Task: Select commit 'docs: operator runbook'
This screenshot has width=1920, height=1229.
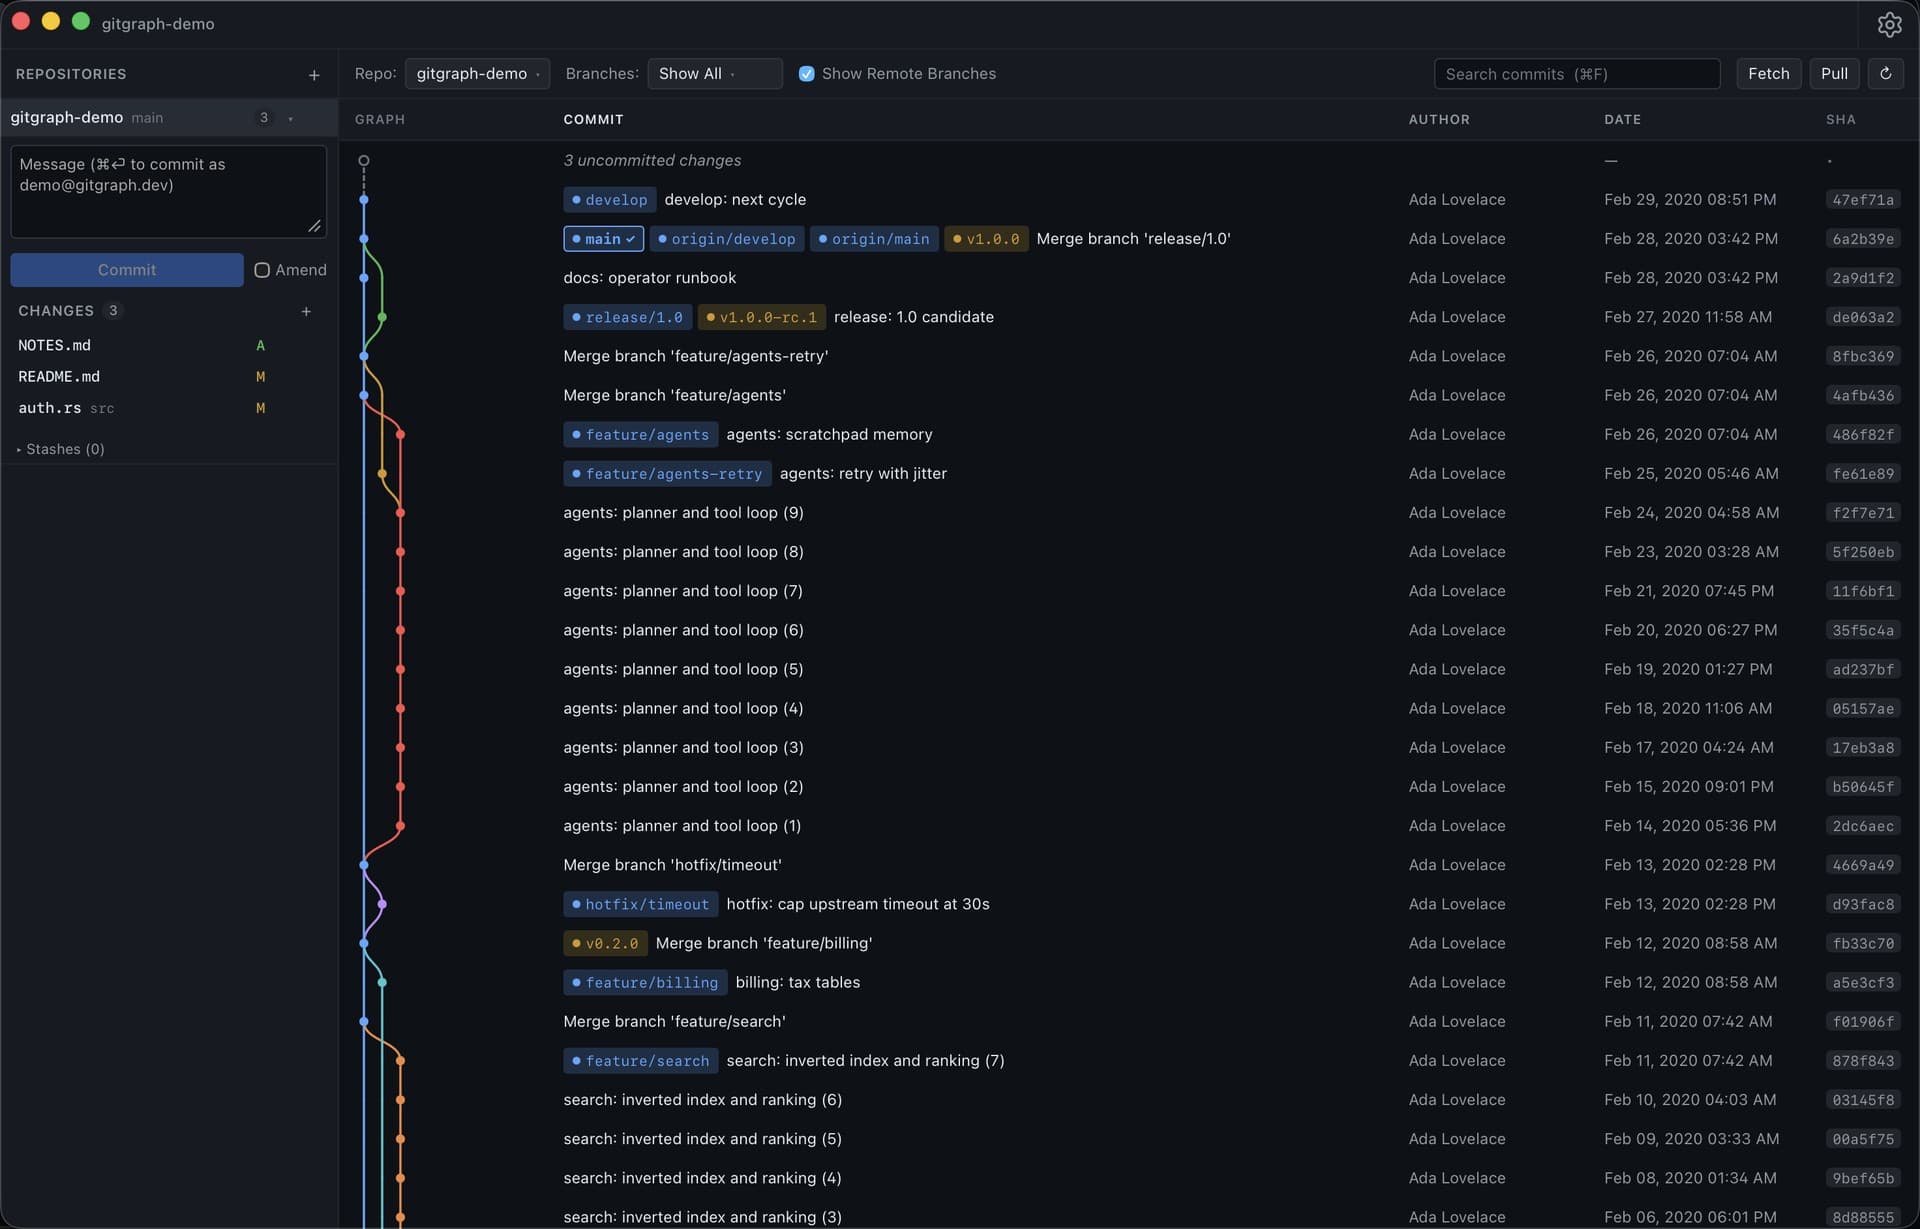Action: pyautogui.click(x=1129, y=278)
